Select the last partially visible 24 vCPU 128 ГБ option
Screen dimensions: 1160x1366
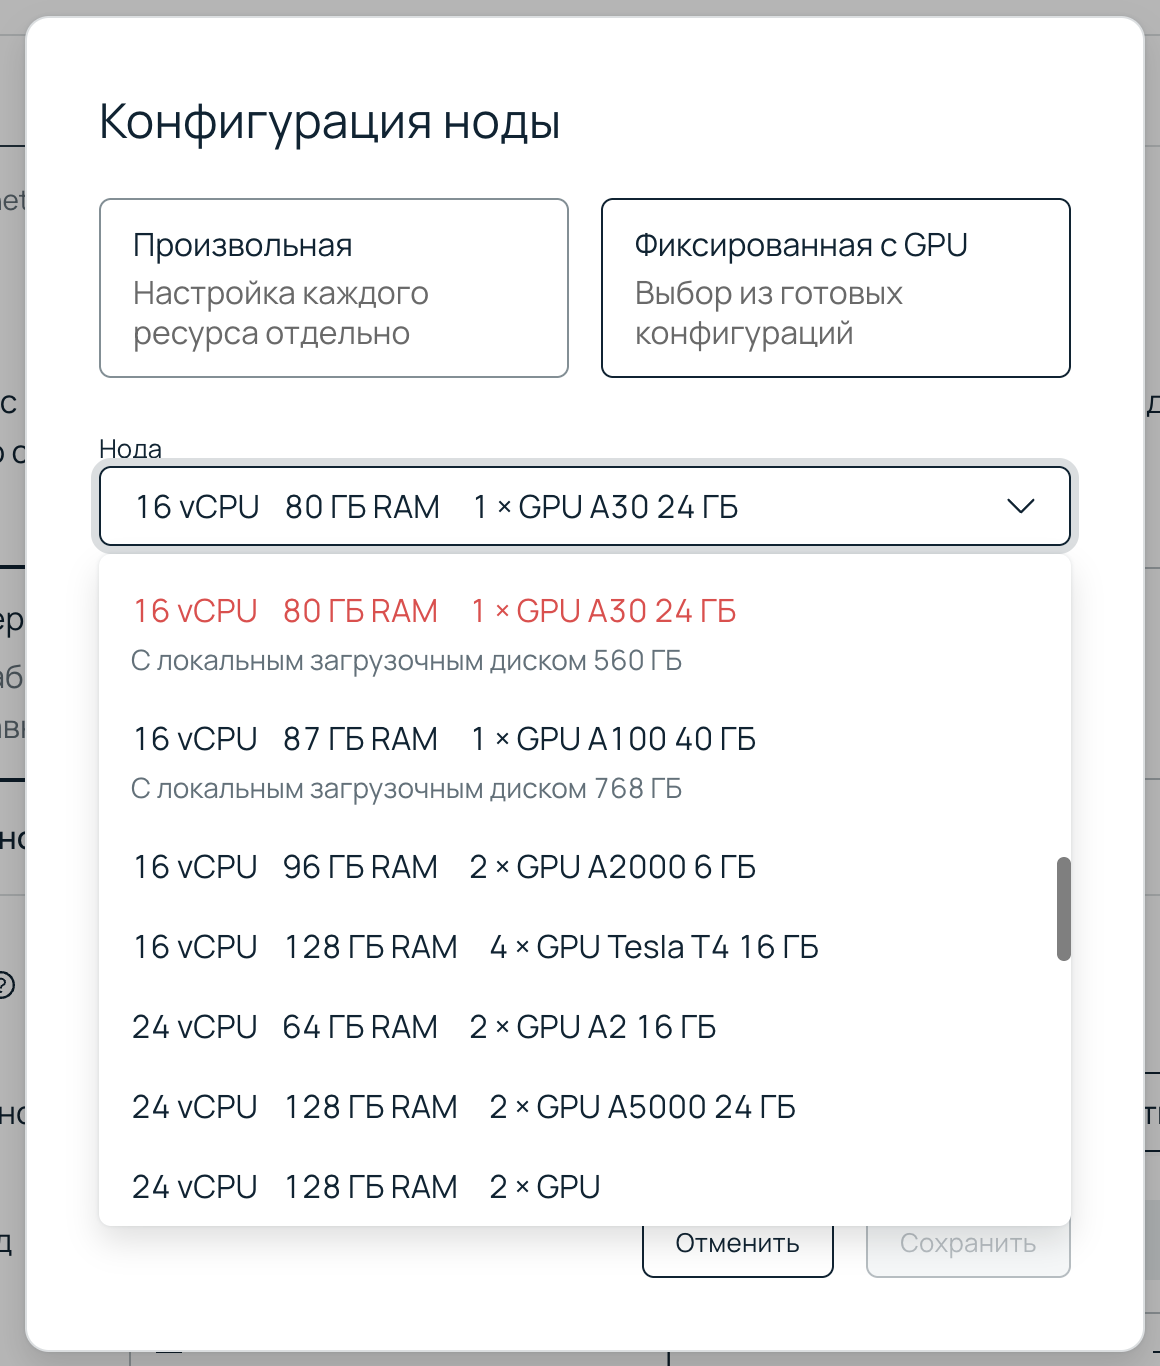click(x=366, y=1187)
